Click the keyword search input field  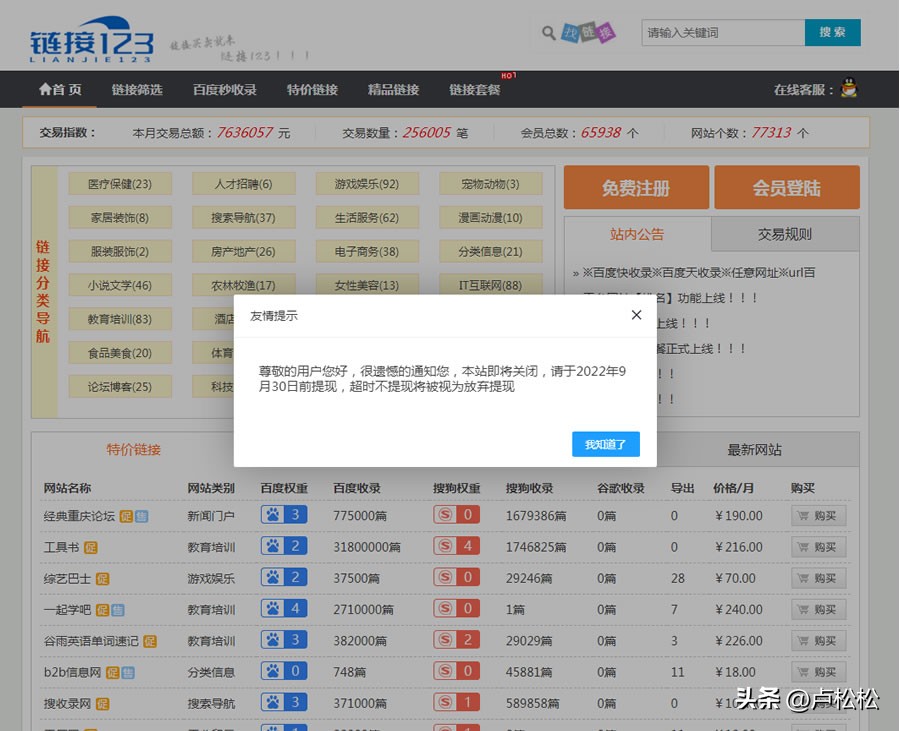click(x=722, y=32)
